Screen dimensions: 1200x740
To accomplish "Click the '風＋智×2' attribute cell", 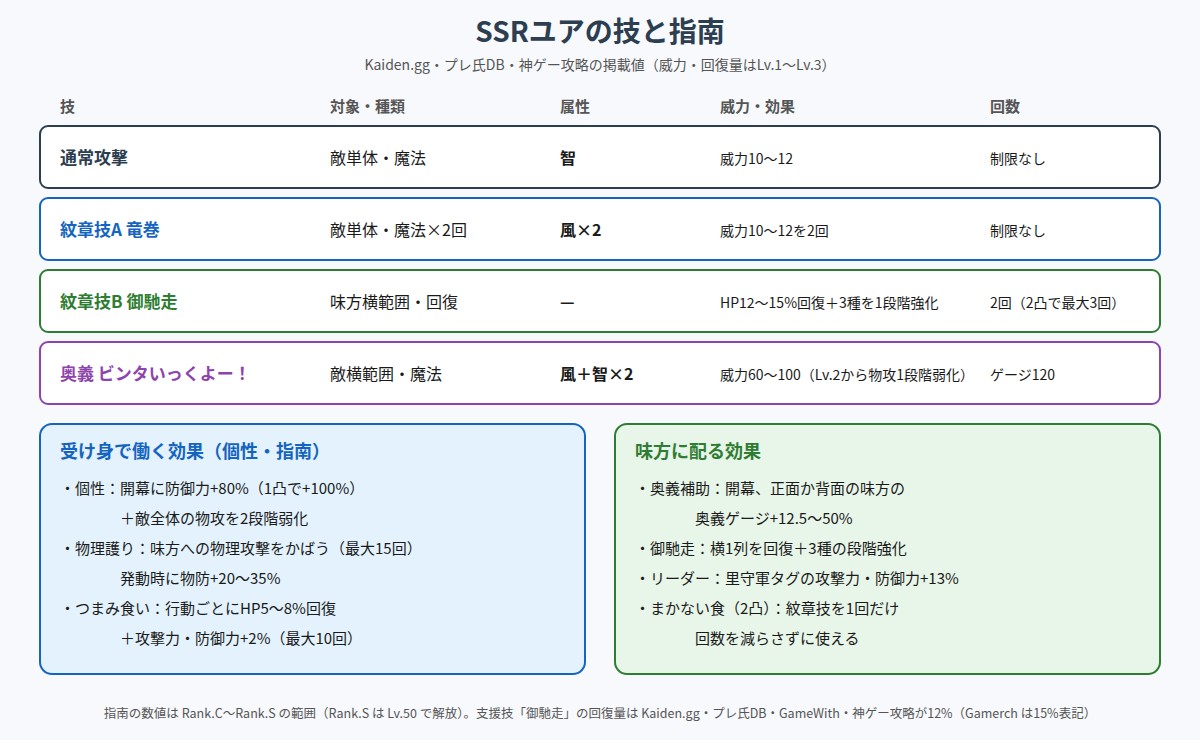I will tap(597, 374).
